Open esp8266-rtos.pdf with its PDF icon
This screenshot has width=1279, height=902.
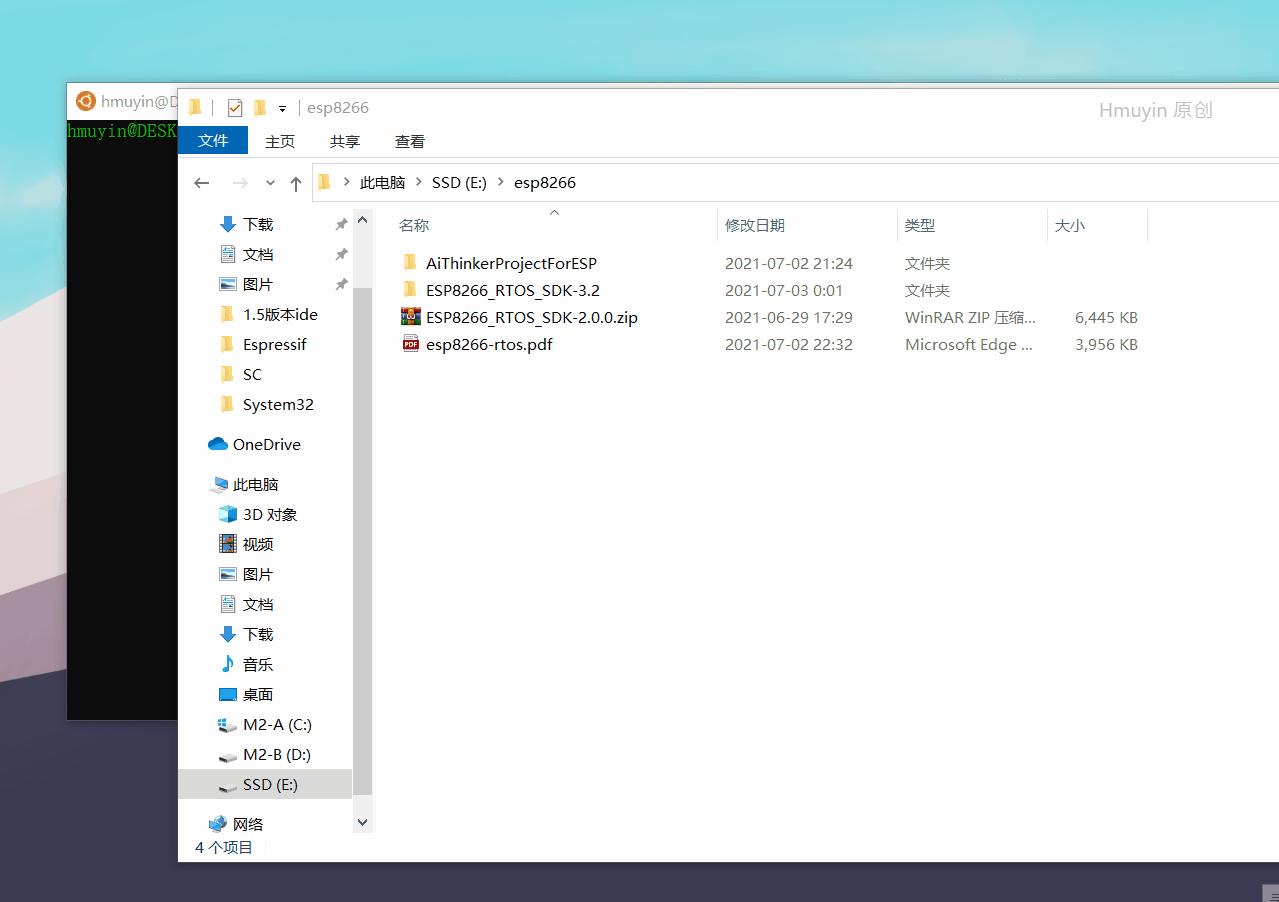[410, 344]
